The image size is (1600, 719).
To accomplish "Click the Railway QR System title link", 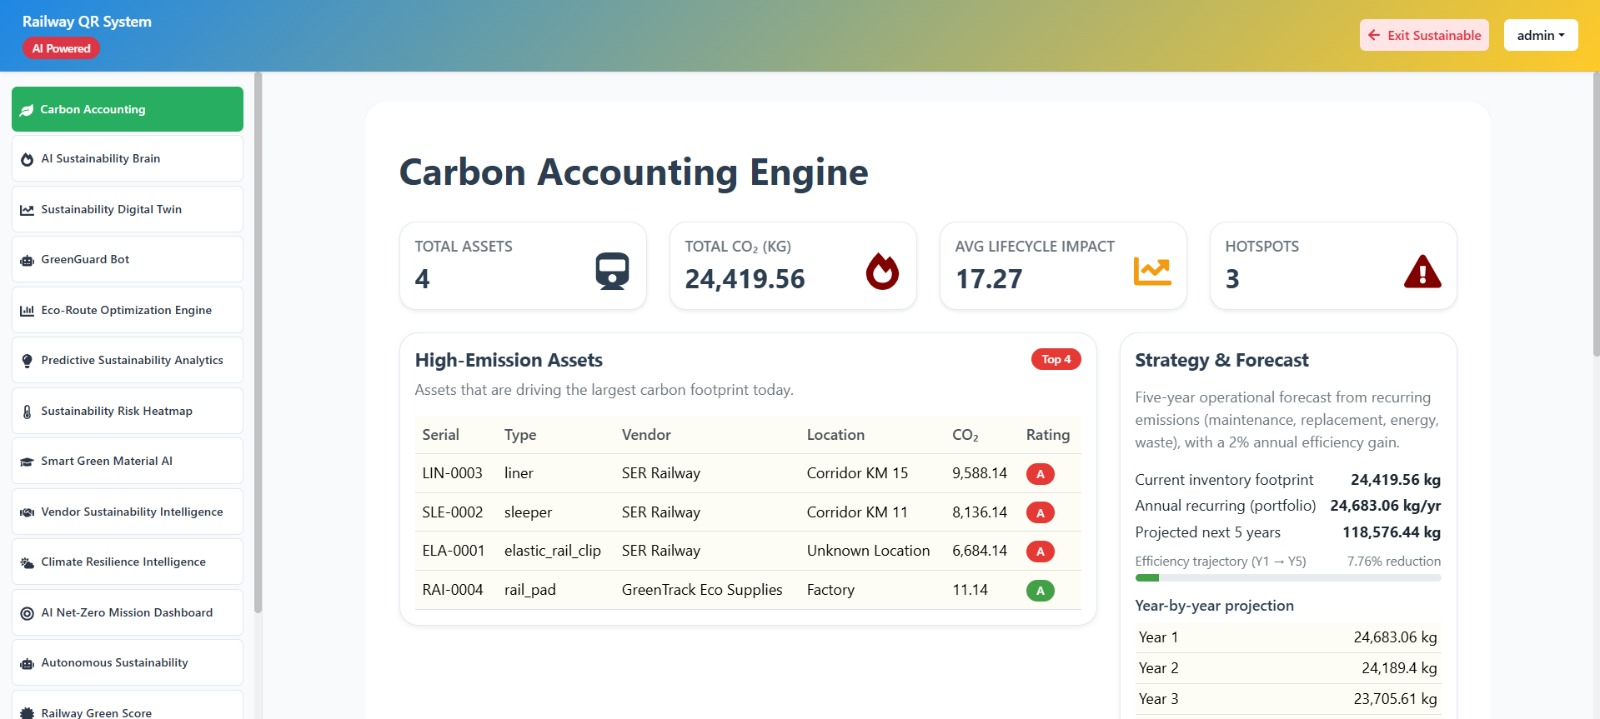I will (x=87, y=22).
